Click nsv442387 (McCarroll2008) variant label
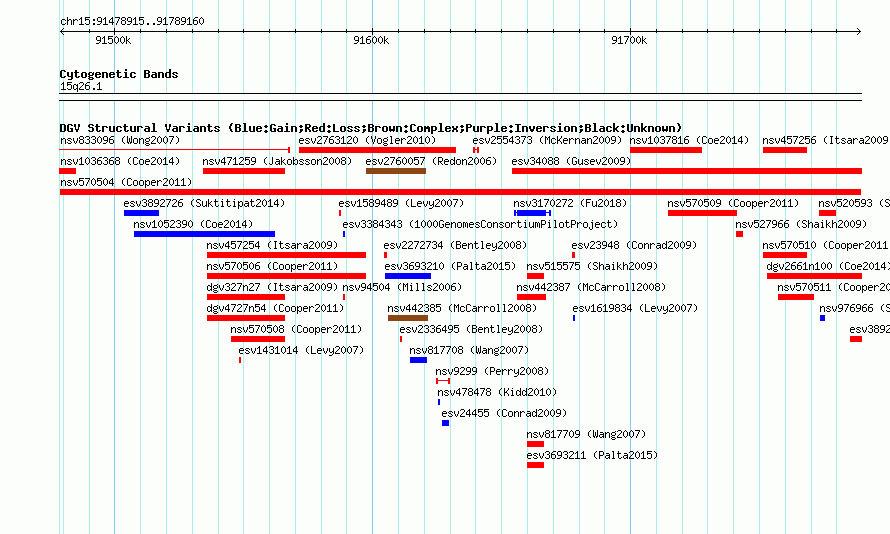 (x=591, y=287)
